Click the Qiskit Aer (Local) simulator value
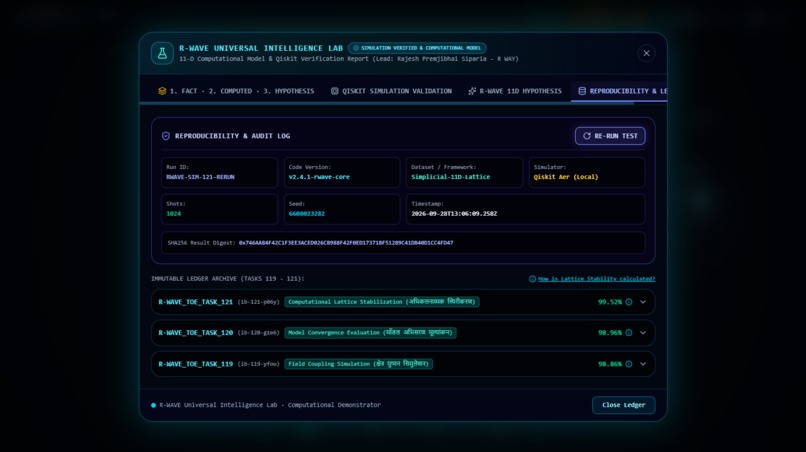 tap(565, 177)
